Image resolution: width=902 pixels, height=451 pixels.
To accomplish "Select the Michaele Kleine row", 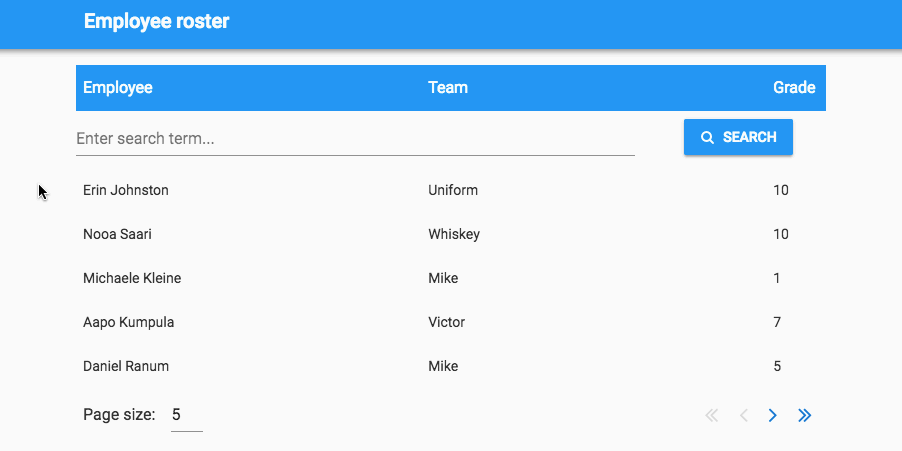I will click(450, 278).
